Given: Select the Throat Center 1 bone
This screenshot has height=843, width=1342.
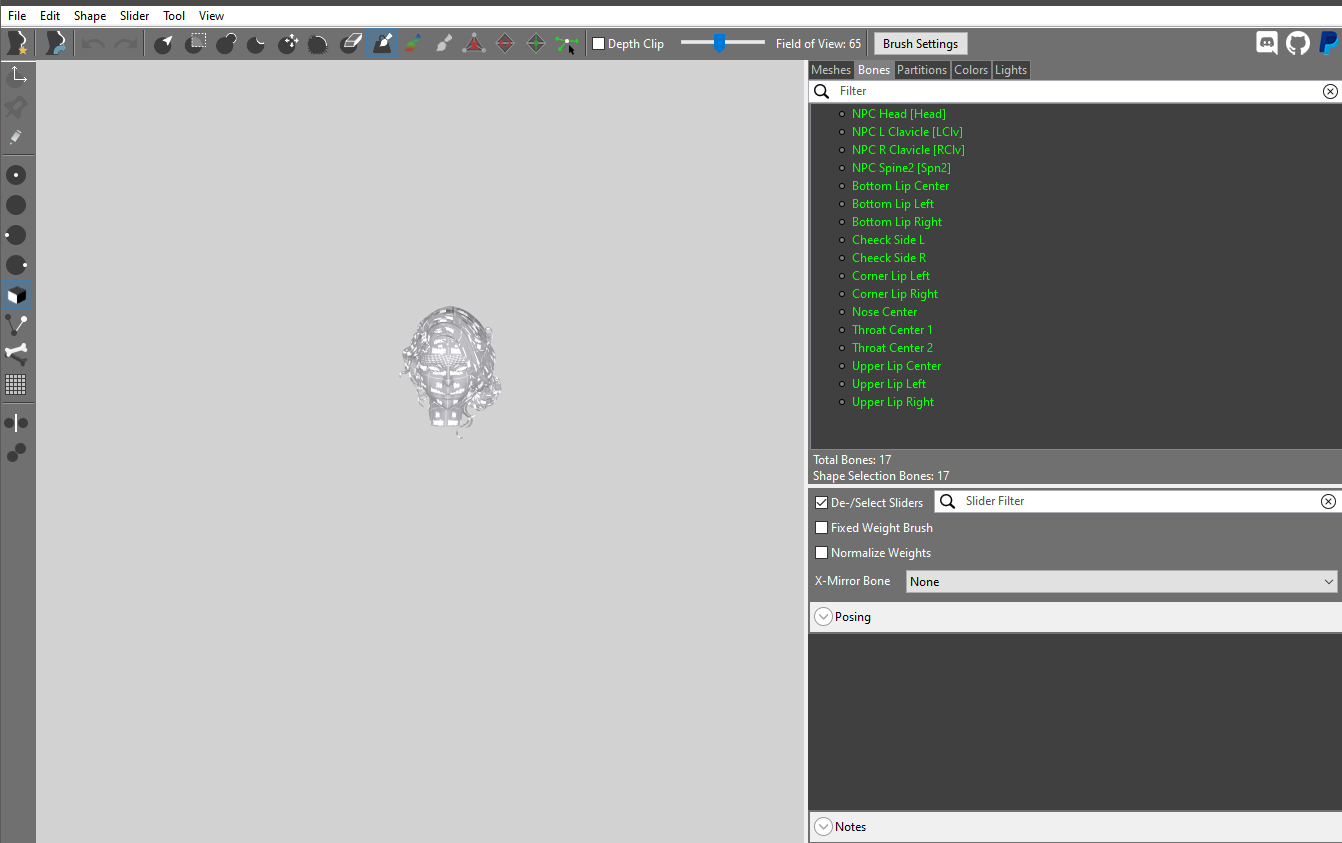Looking at the screenshot, I should point(892,330).
